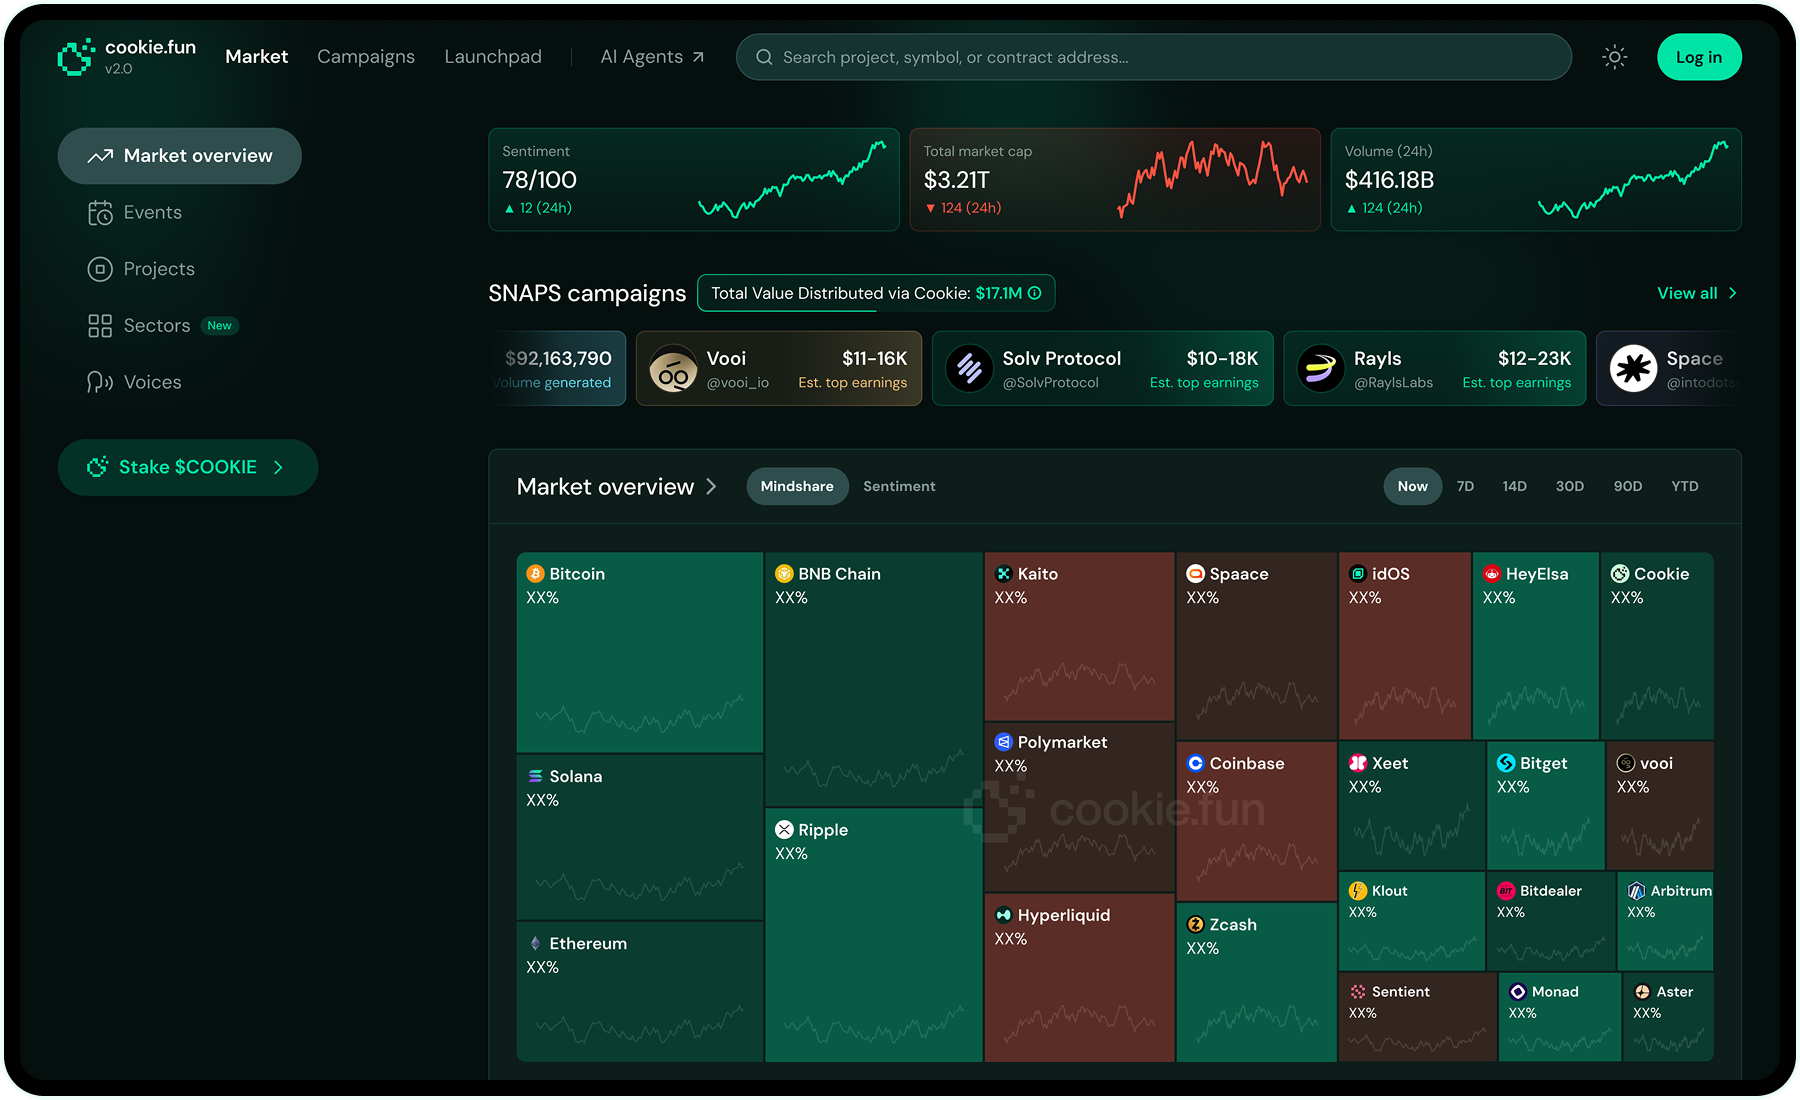The image size is (1800, 1100).
Task: Click the Bitget icon in treemap
Action: [x=1505, y=763]
